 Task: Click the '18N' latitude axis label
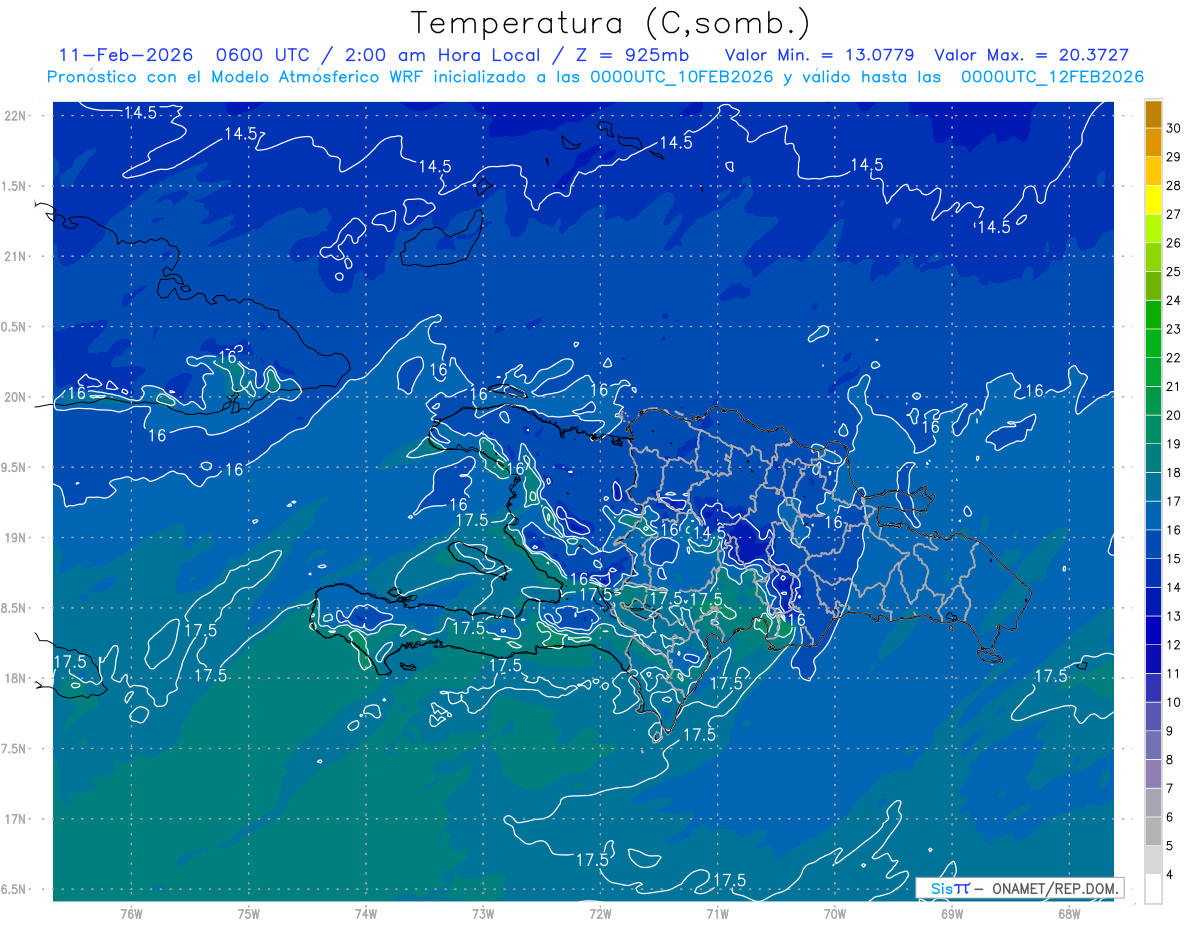coord(15,678)
